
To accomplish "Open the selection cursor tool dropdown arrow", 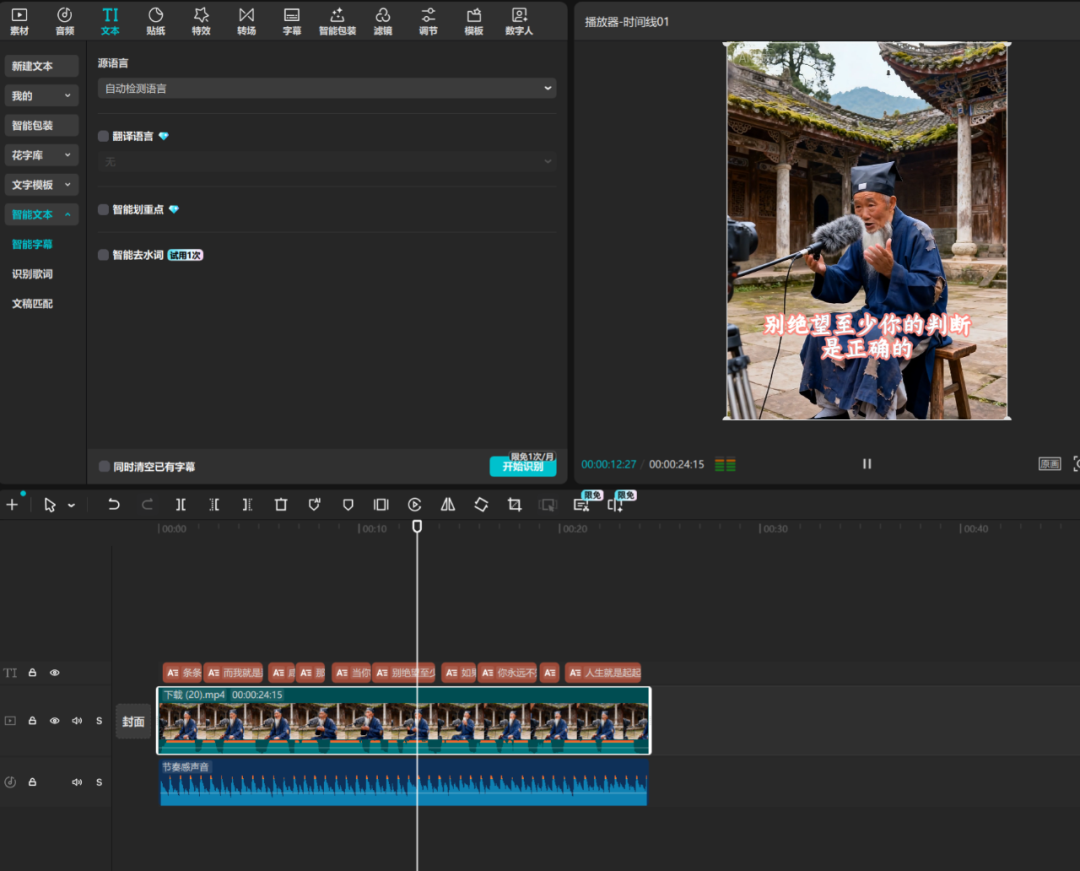I will click(x=71, y=506).
